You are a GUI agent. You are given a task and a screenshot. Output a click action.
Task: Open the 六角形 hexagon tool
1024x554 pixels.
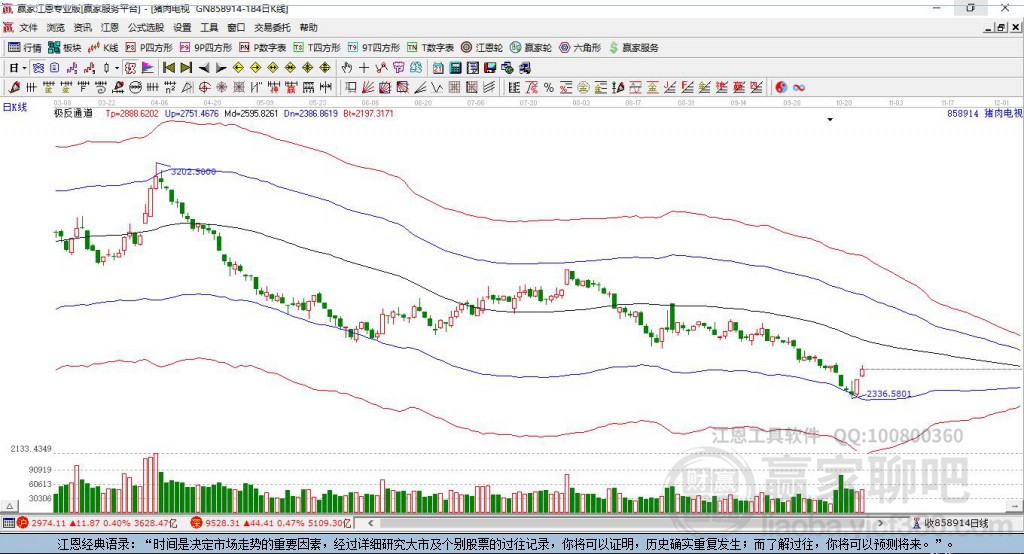point(580,48)
